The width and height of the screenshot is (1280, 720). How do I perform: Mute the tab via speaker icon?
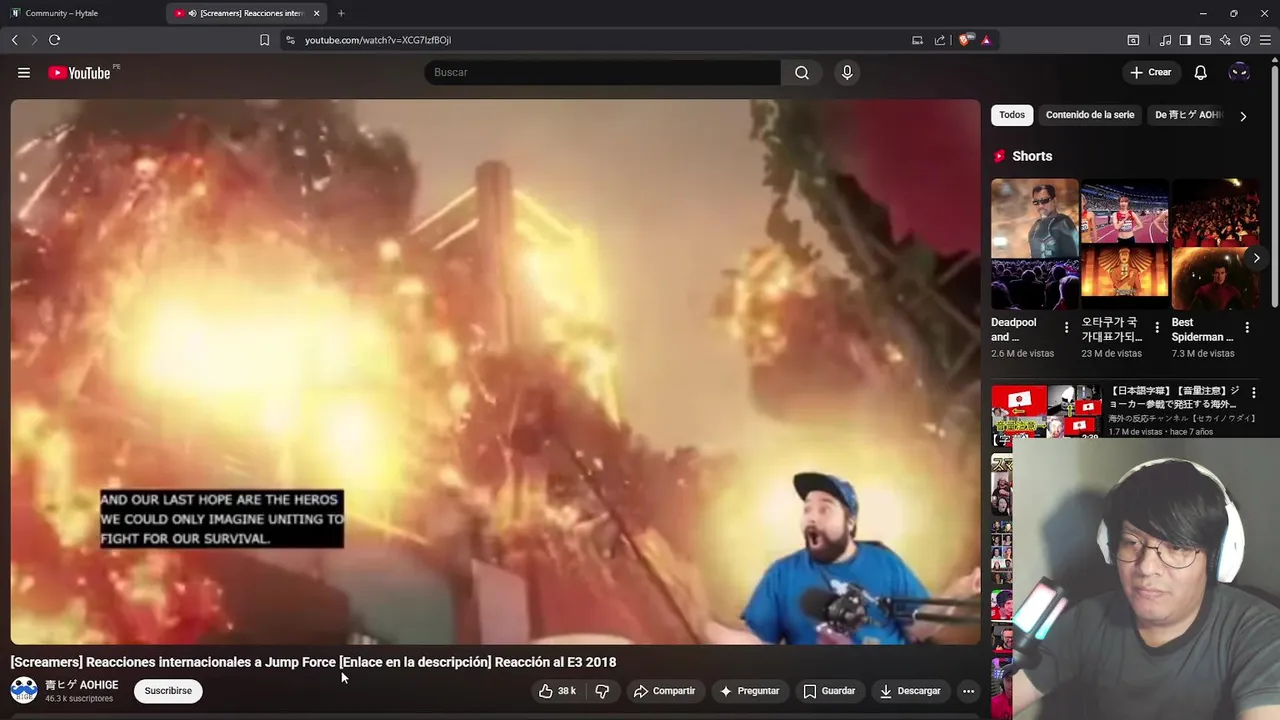pyautogui.click(x=192, y=13)
